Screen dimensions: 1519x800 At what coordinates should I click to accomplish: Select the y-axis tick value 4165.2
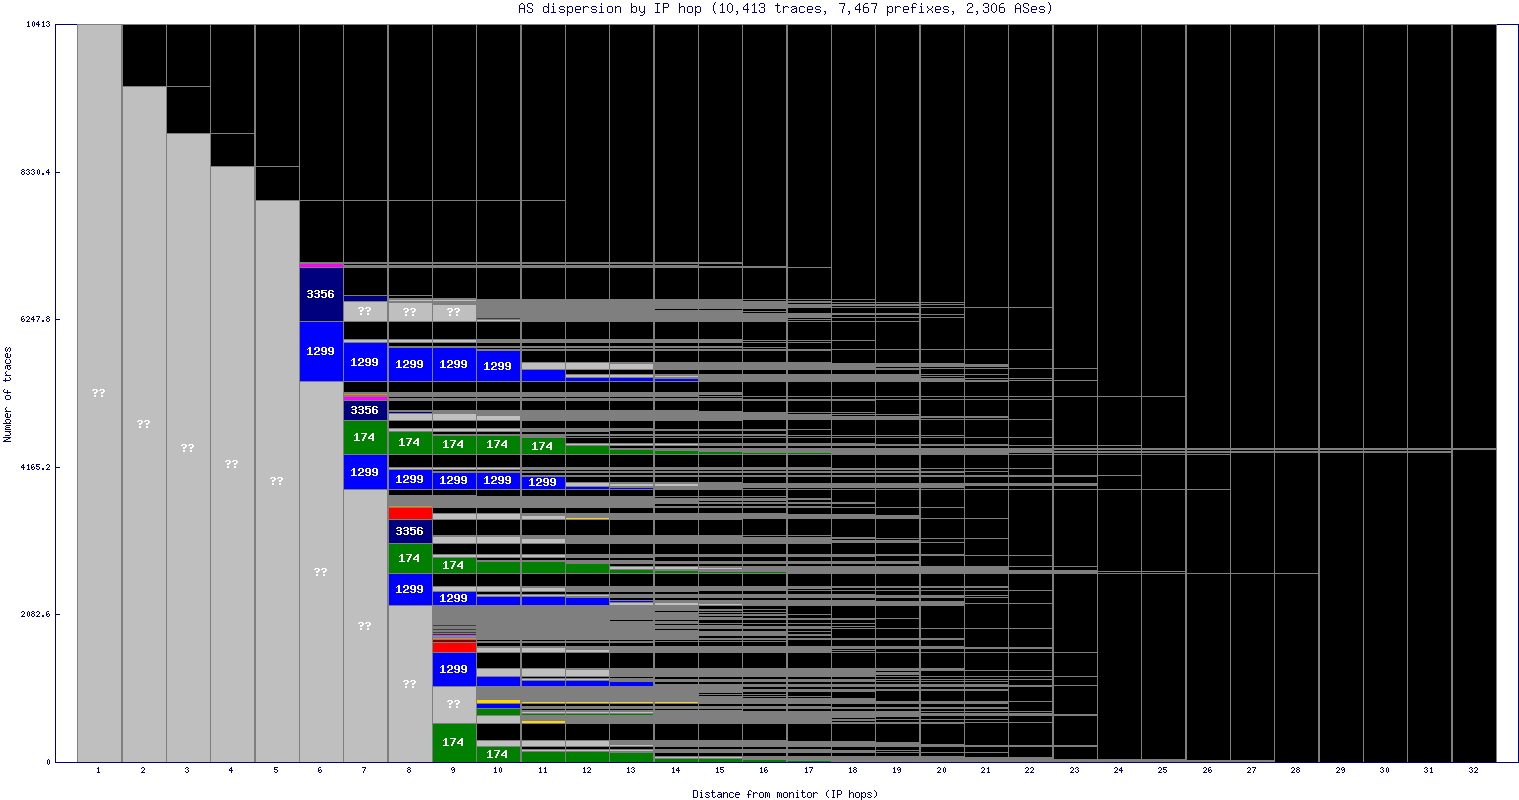pyautogui.click(x=35, y=467)
